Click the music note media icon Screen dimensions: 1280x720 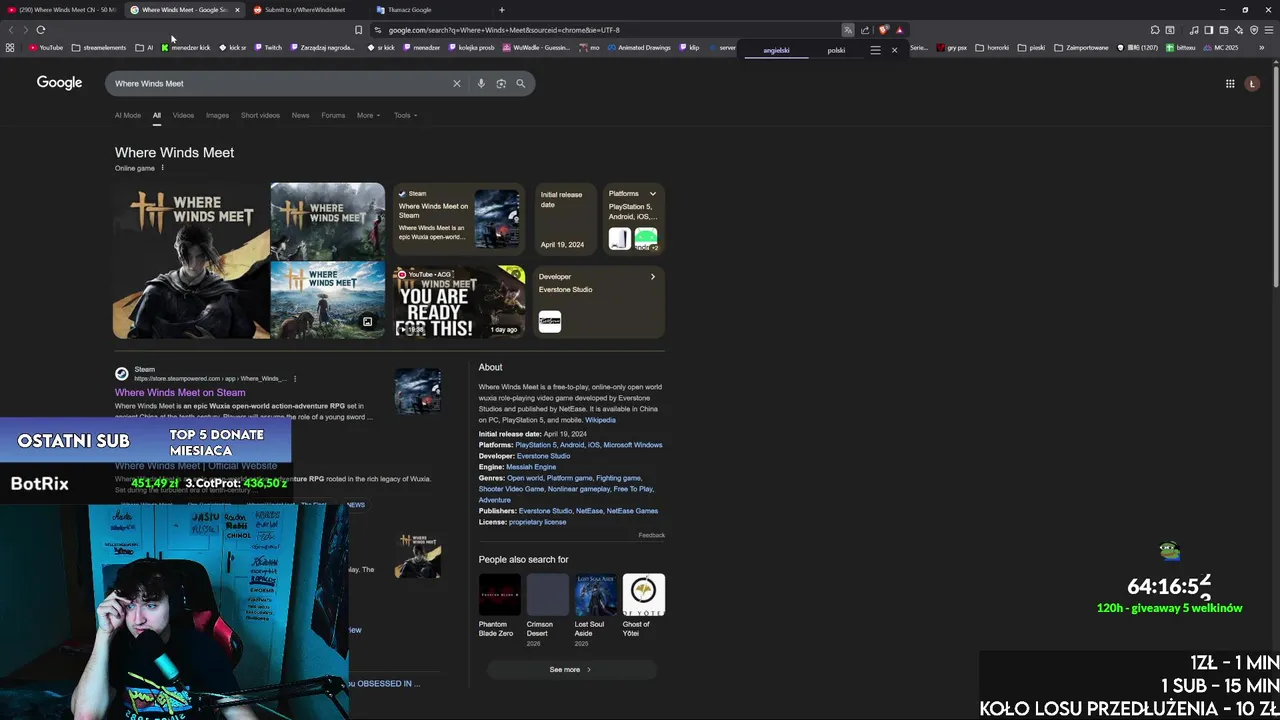click(1193, 30)
